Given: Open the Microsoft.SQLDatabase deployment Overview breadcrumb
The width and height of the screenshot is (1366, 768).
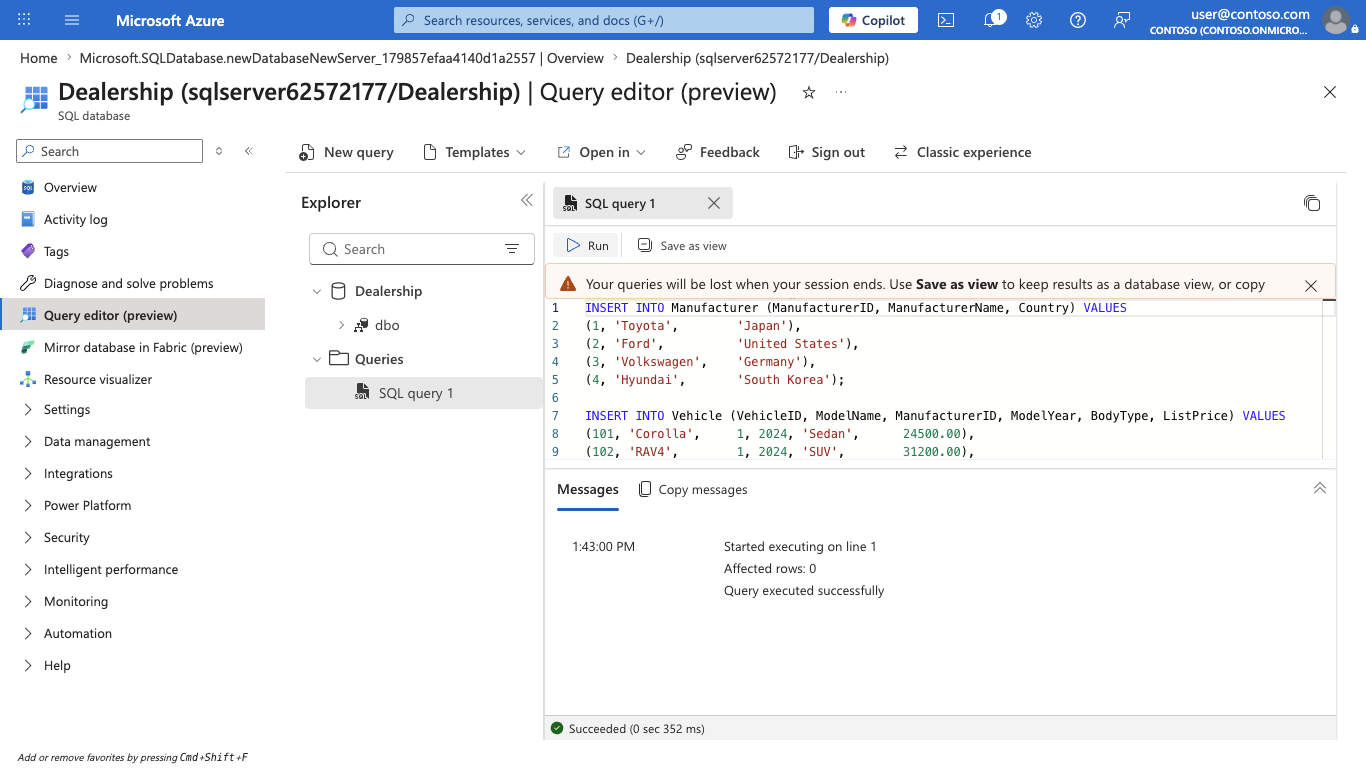Looking at the screenshot, I should 342,58.
